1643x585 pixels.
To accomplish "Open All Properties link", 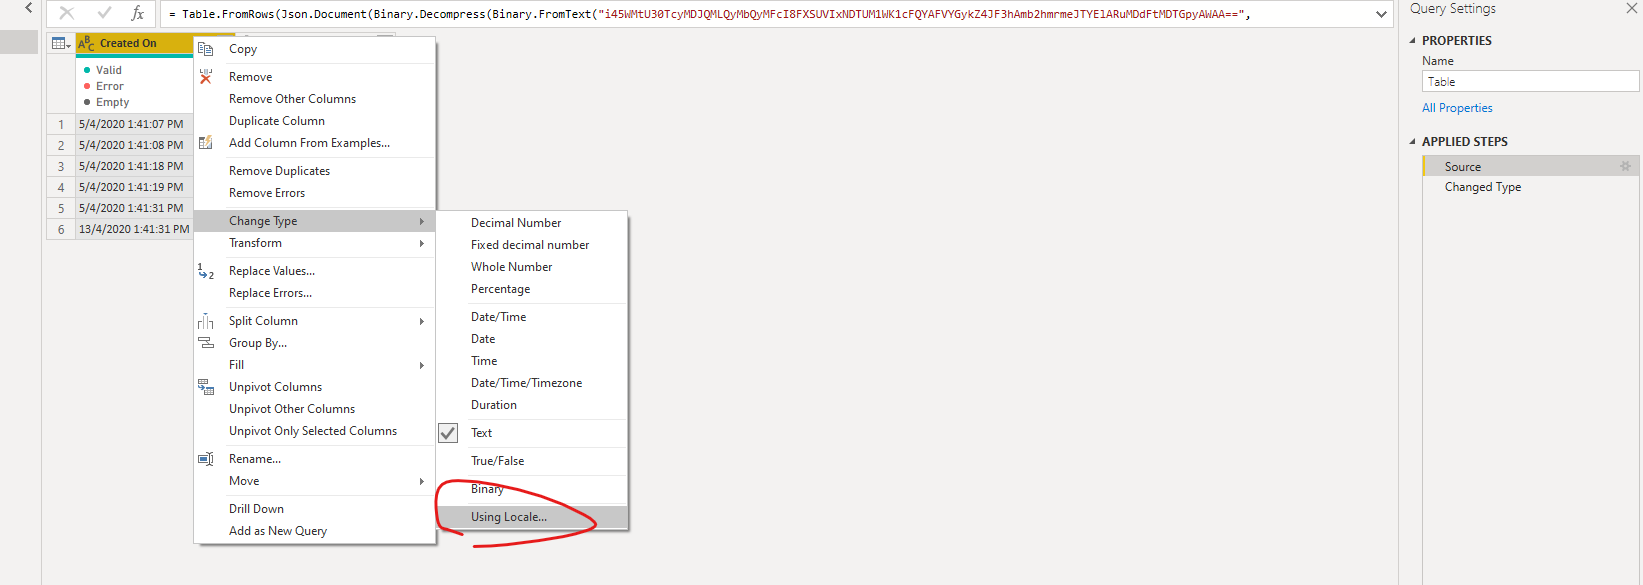I will 1457,108.
